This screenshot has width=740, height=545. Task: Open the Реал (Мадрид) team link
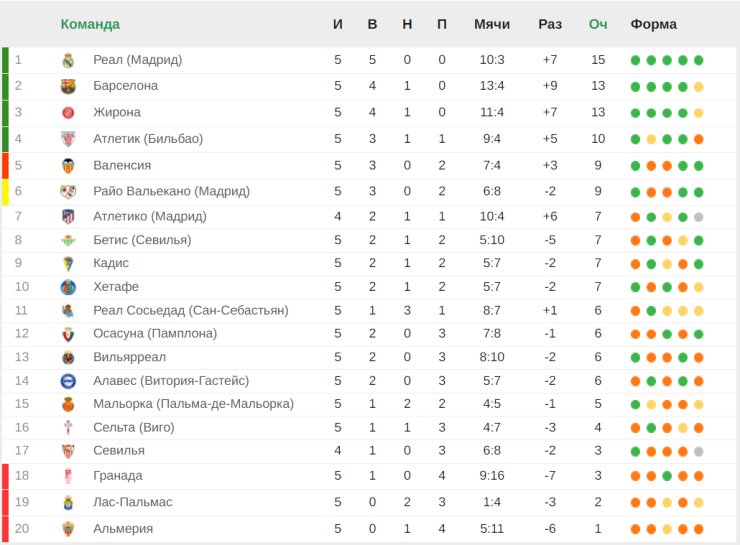pos(137,60)
